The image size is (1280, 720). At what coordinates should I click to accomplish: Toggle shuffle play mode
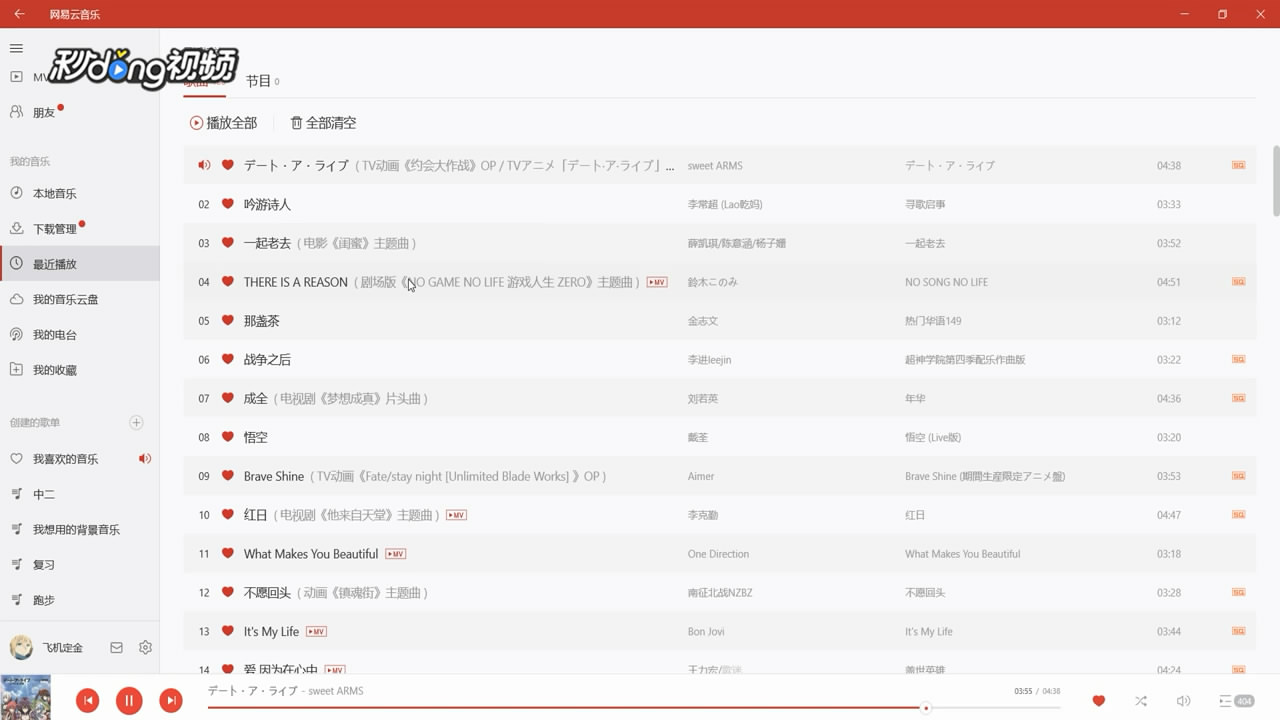[x=1141, y=701]
